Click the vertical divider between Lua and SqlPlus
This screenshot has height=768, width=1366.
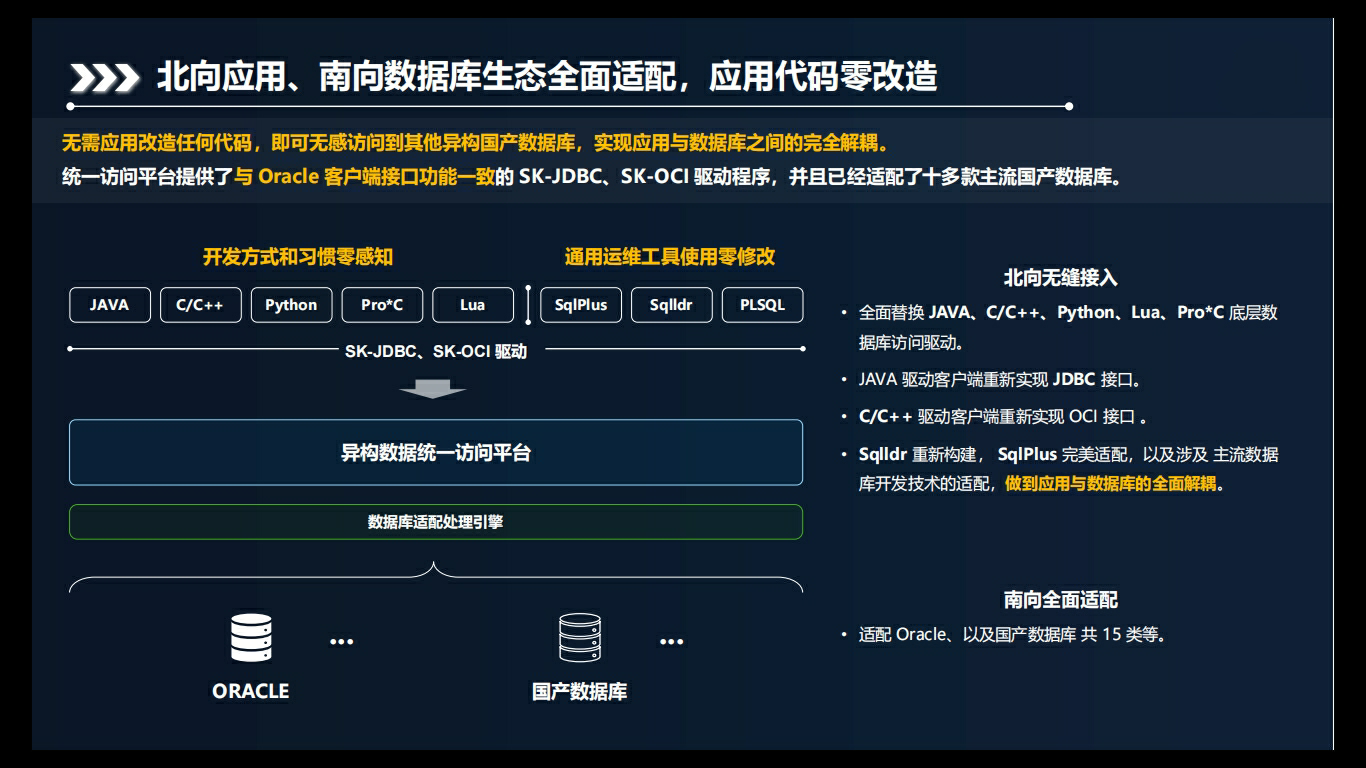tap(528, 305)
